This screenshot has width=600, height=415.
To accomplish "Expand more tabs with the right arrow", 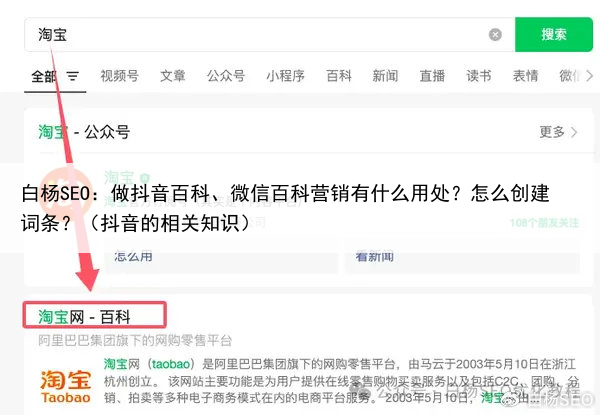I will coord(589,76).
